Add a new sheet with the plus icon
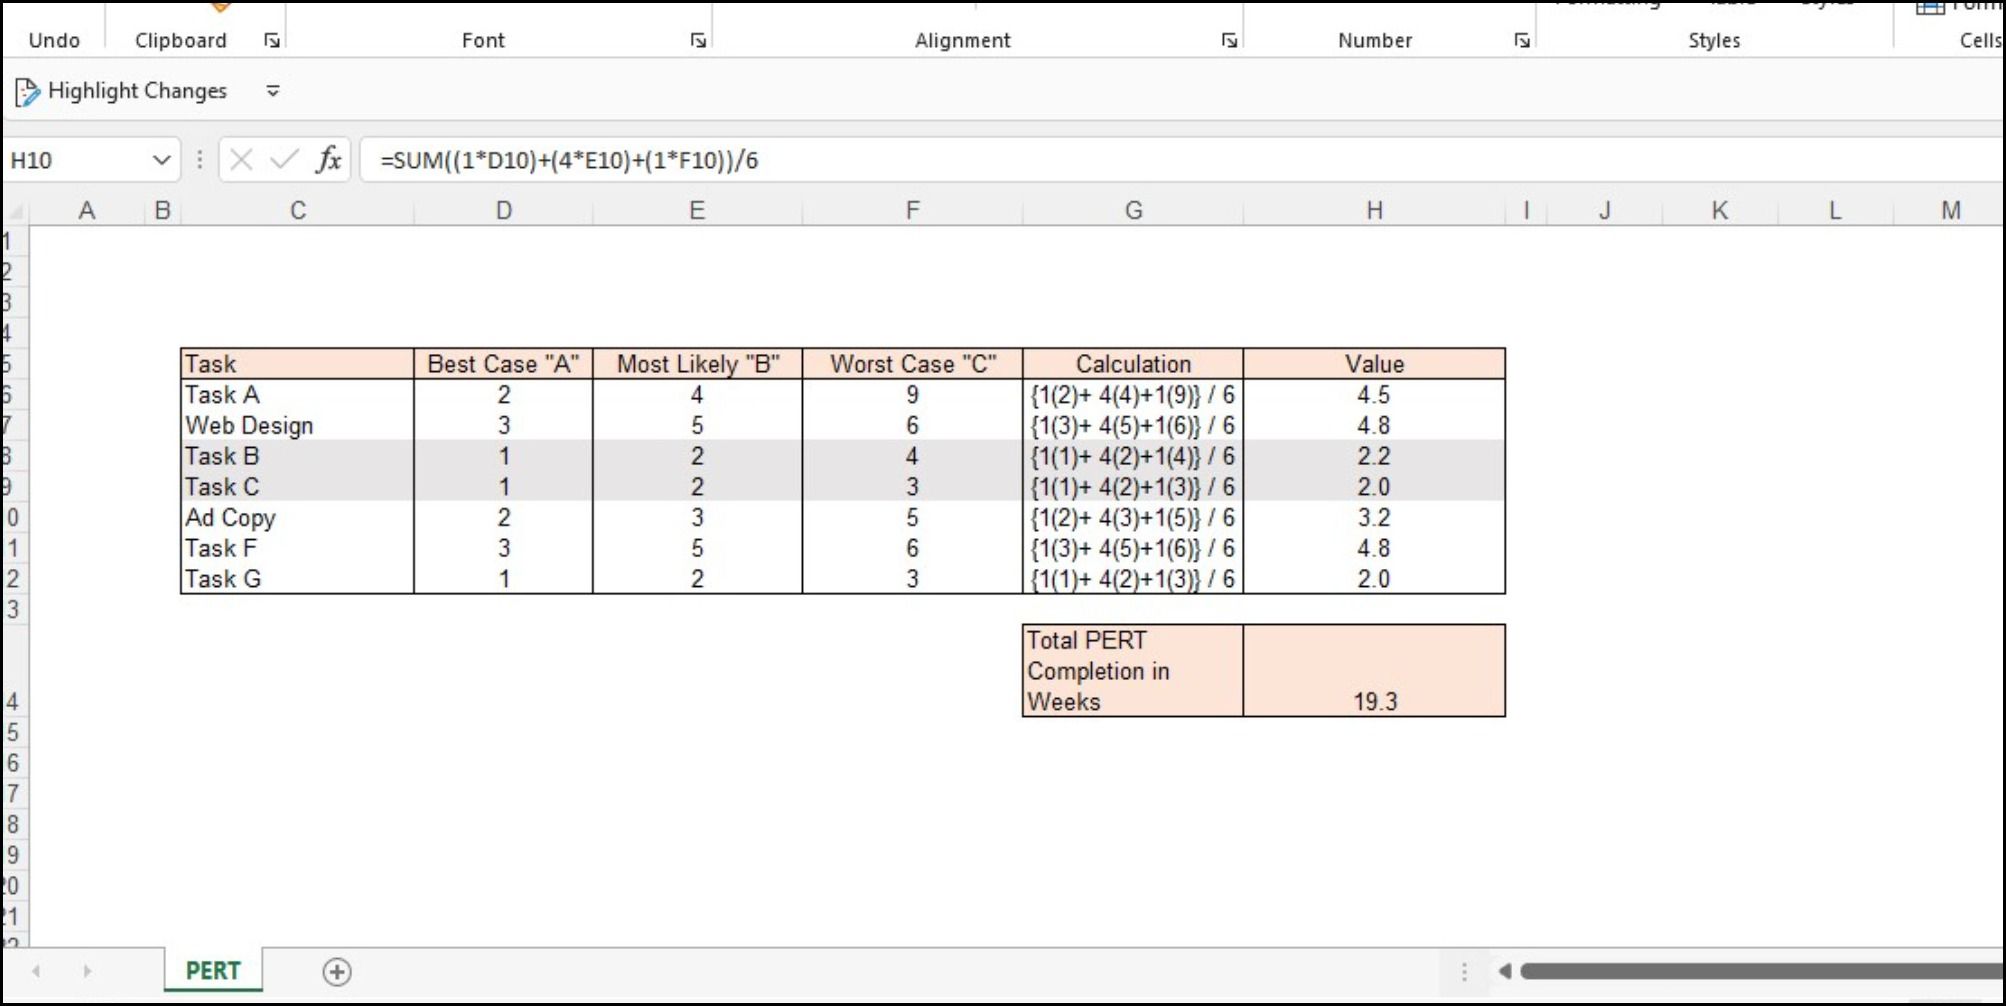The width and height of the screenshot is (2006, 1006). [x=337, y=972]
